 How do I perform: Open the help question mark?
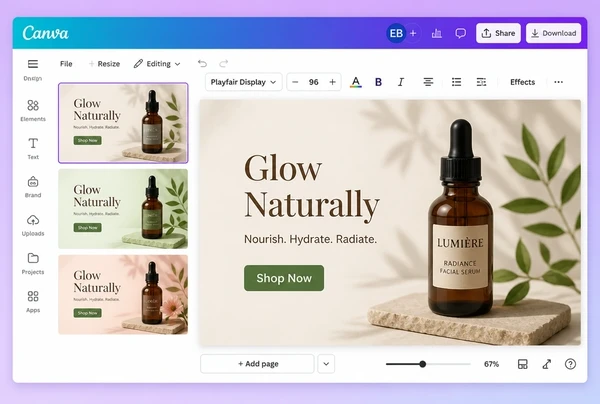coord(570,364)
